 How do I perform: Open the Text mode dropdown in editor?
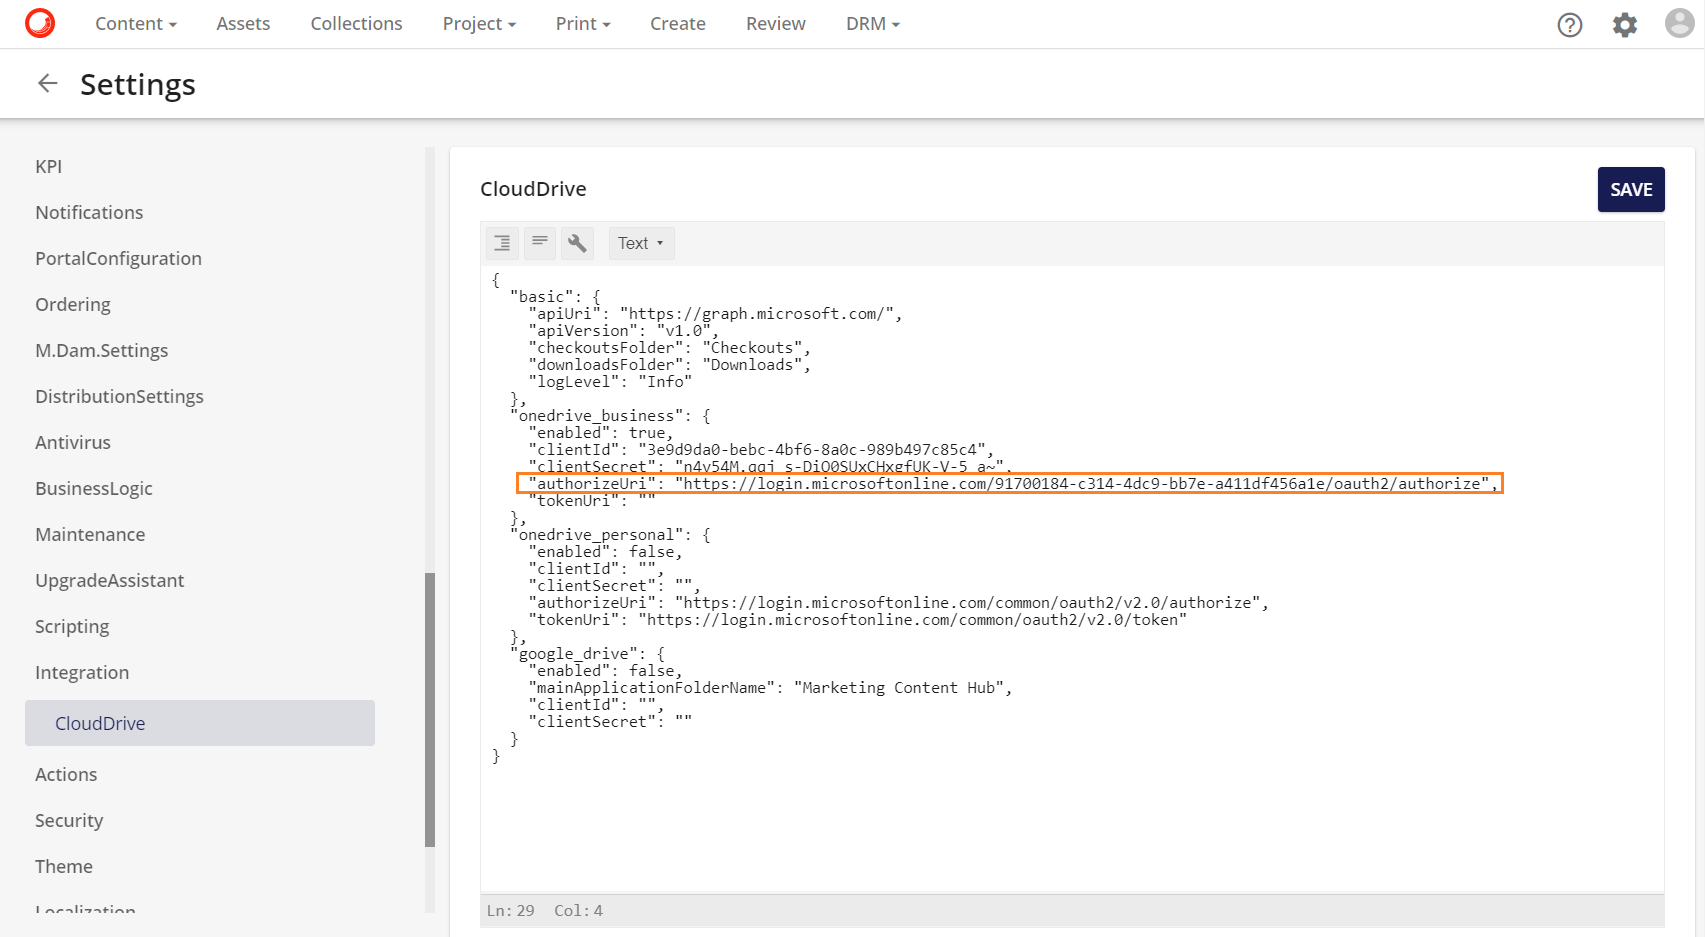tap(641, 243)
